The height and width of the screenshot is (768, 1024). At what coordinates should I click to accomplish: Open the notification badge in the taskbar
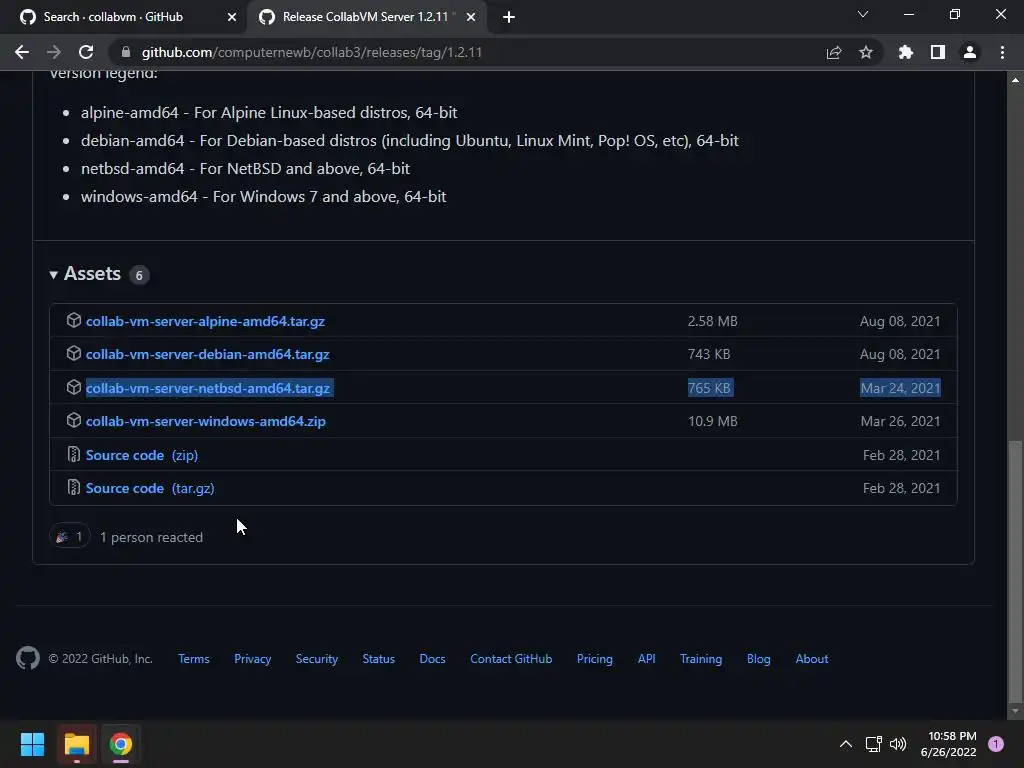996,744
